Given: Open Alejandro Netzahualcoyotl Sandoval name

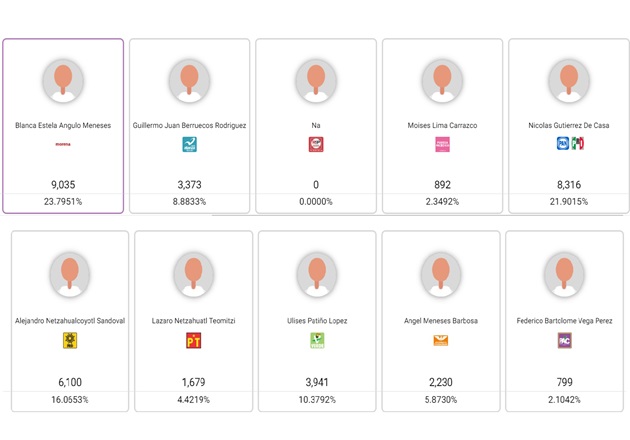Looking at the screenshot, I should tap(70, 321).
